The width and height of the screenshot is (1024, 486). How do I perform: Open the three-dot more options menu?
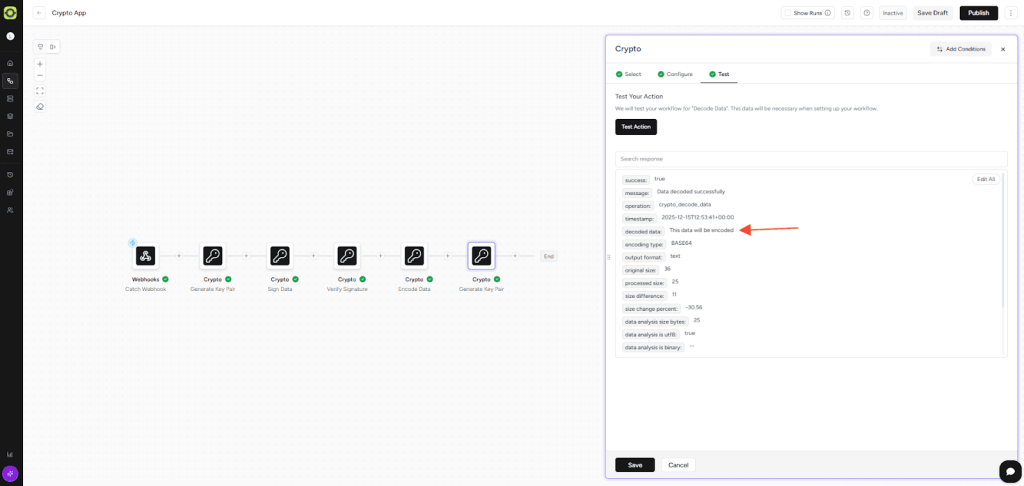coord(1010,13)
